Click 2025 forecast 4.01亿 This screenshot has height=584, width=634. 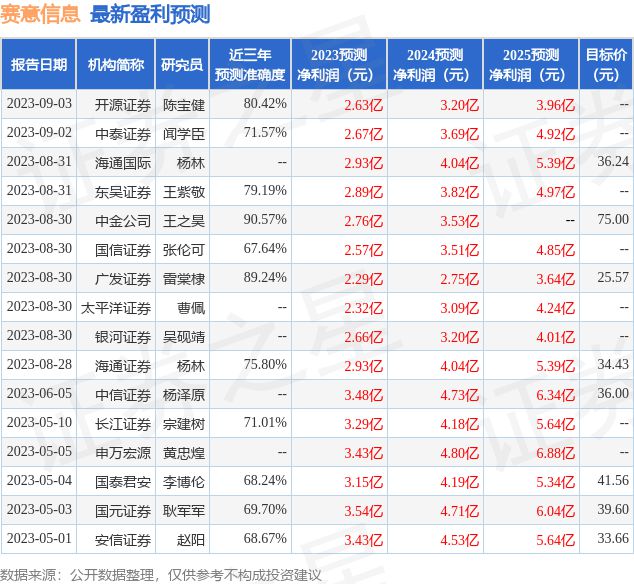click(x=556, y=337)
